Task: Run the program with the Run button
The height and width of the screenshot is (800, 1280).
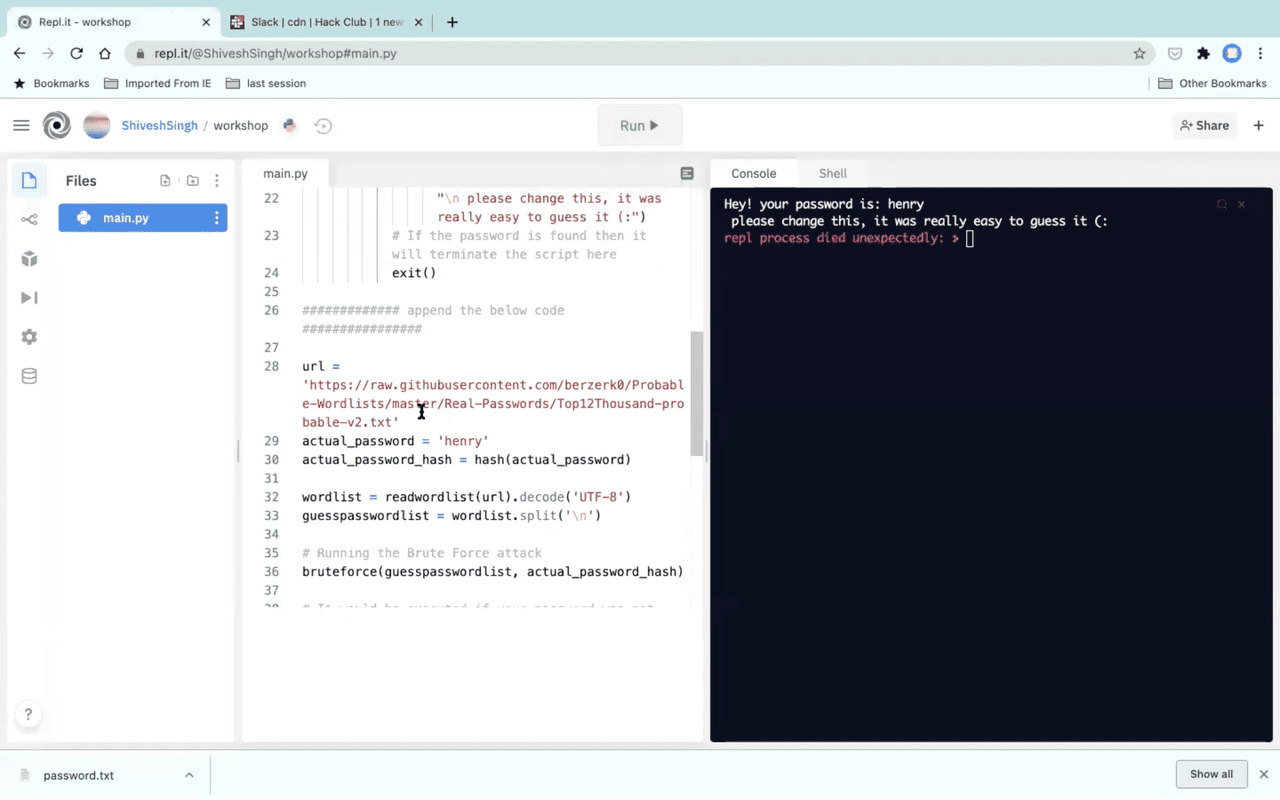Action: pos(640,125)
